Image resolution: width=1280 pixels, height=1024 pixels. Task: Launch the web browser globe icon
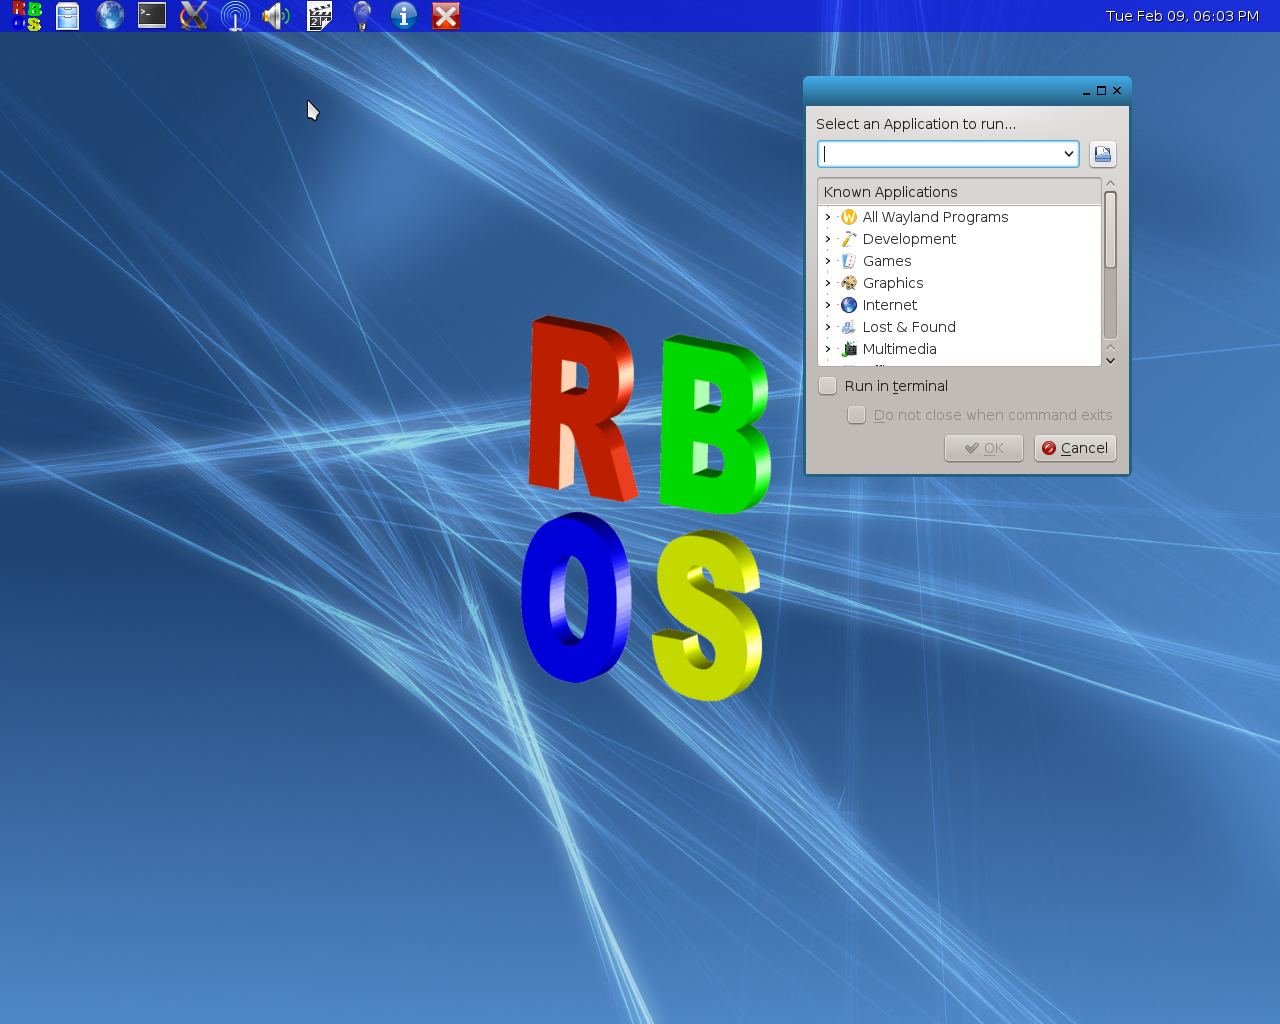point(110,16)
